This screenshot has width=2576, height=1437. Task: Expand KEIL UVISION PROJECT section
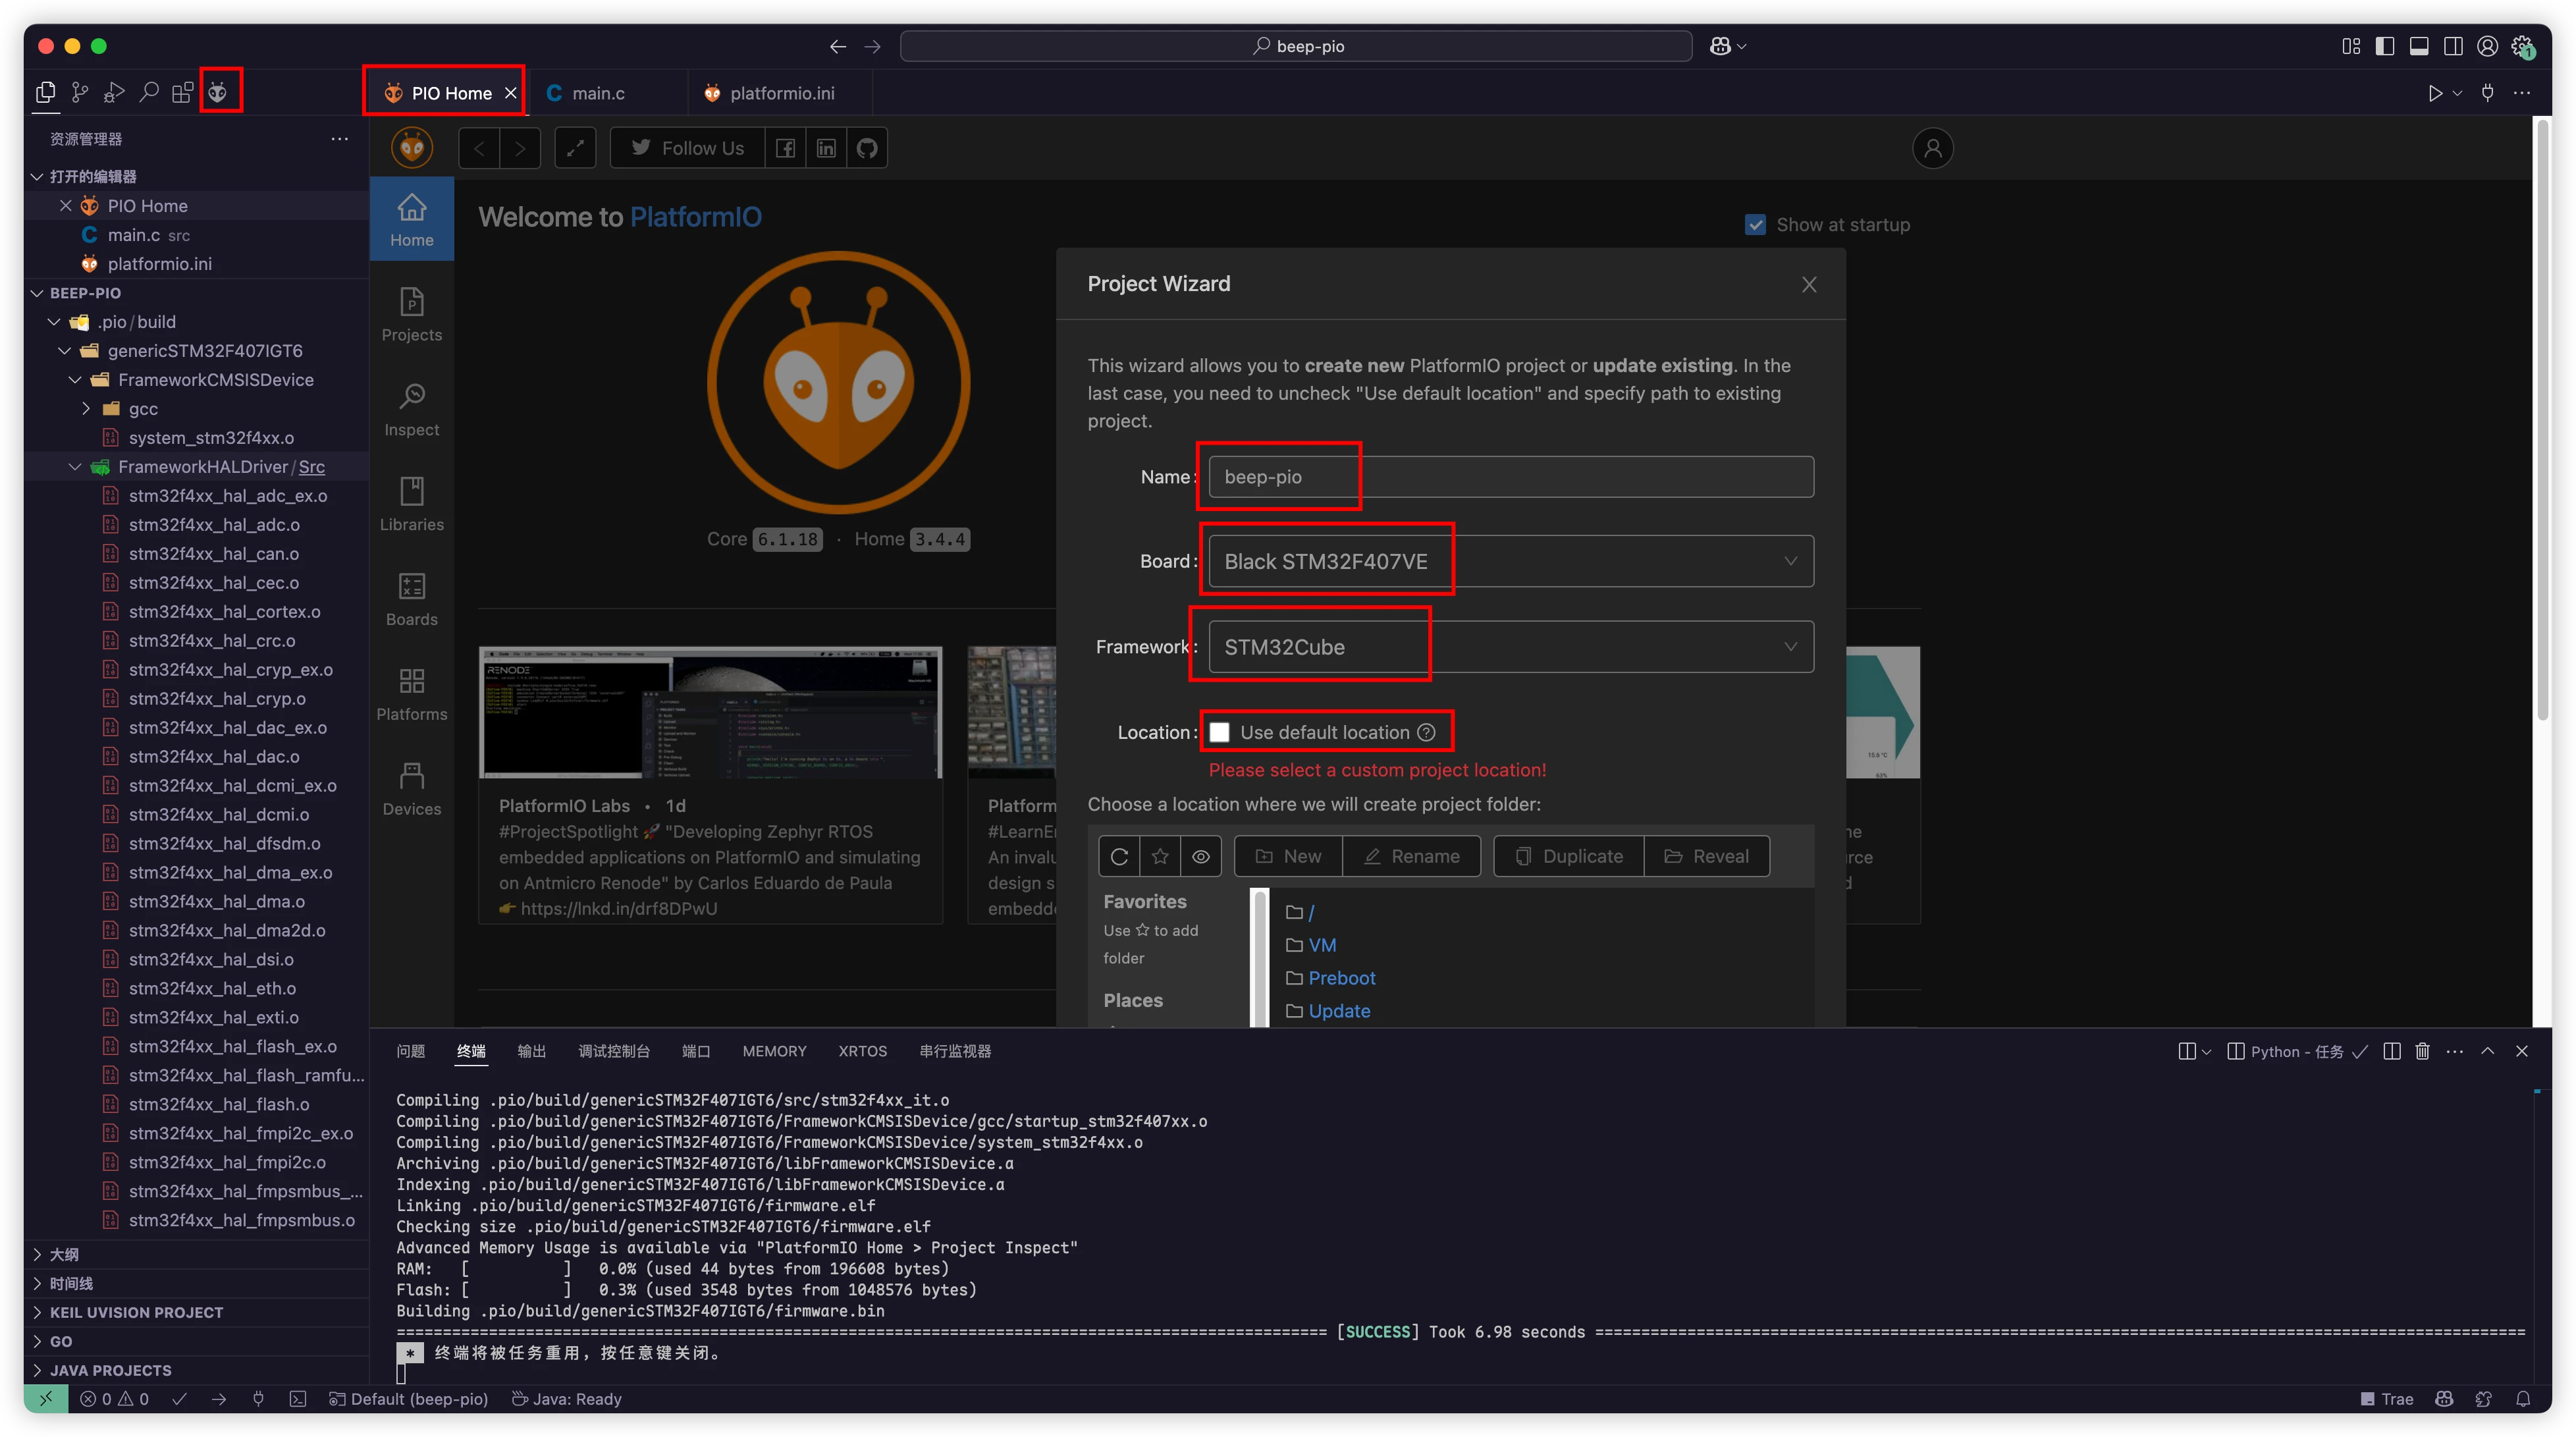click(196, 1312)
